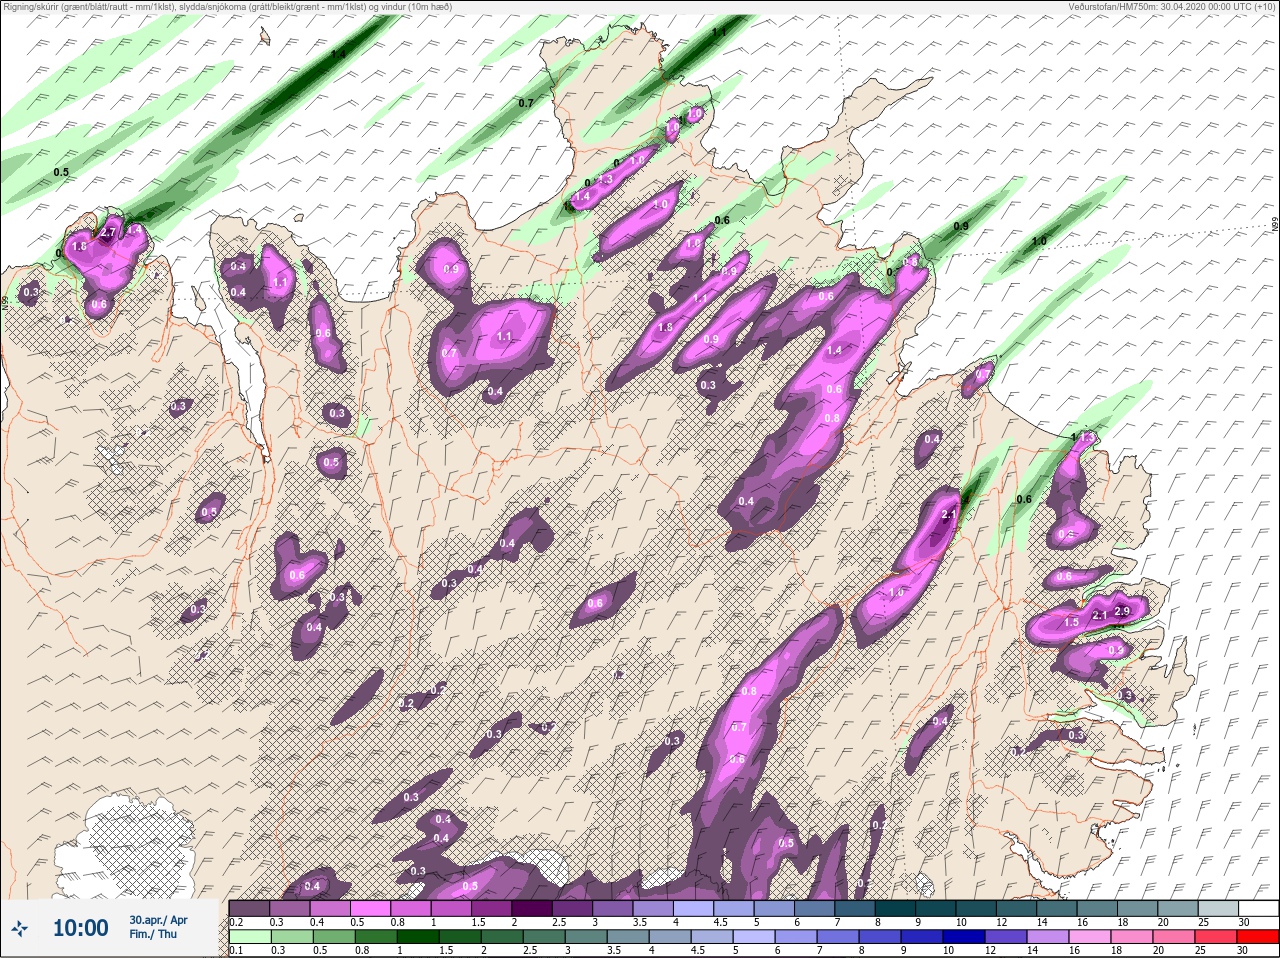
Task: Click the deep blue bottom-row swatch starting at 10
Action: [x=964, y=937]
